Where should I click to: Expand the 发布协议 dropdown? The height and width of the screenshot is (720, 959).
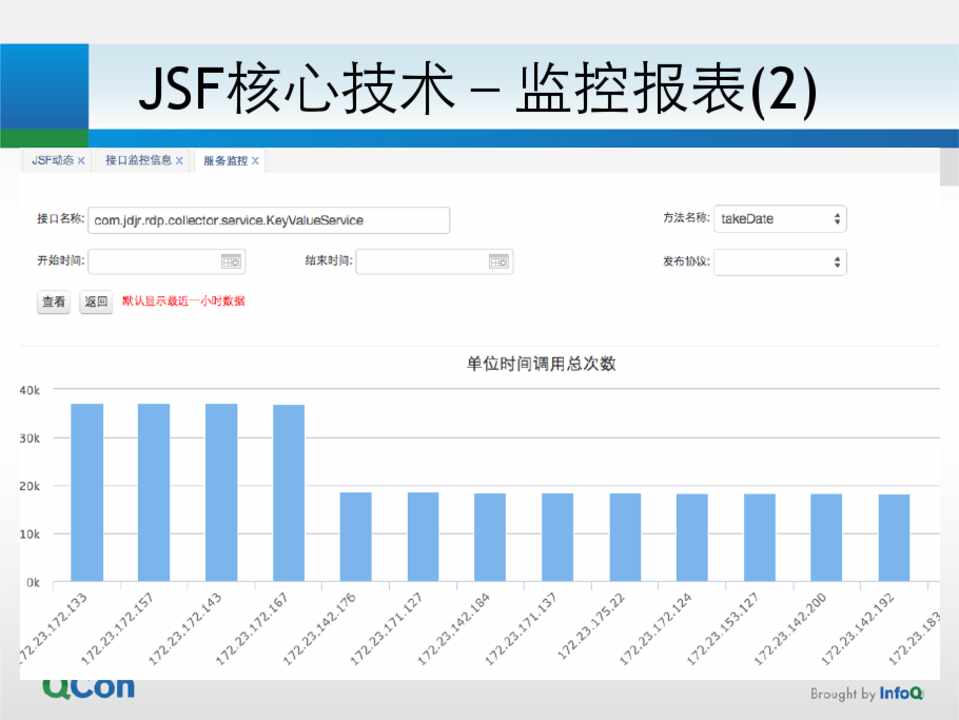[x=780, y=262]
